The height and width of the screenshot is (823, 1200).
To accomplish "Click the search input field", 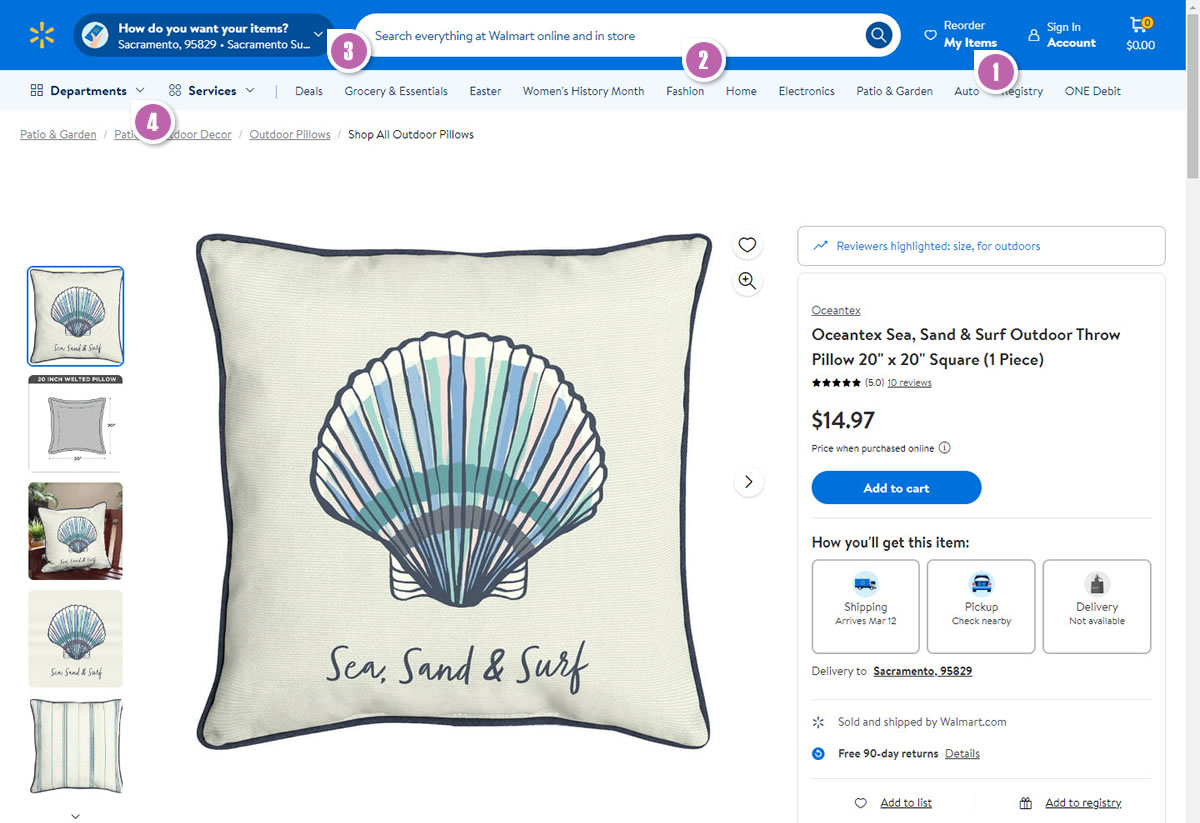I will tap(610, 36).
